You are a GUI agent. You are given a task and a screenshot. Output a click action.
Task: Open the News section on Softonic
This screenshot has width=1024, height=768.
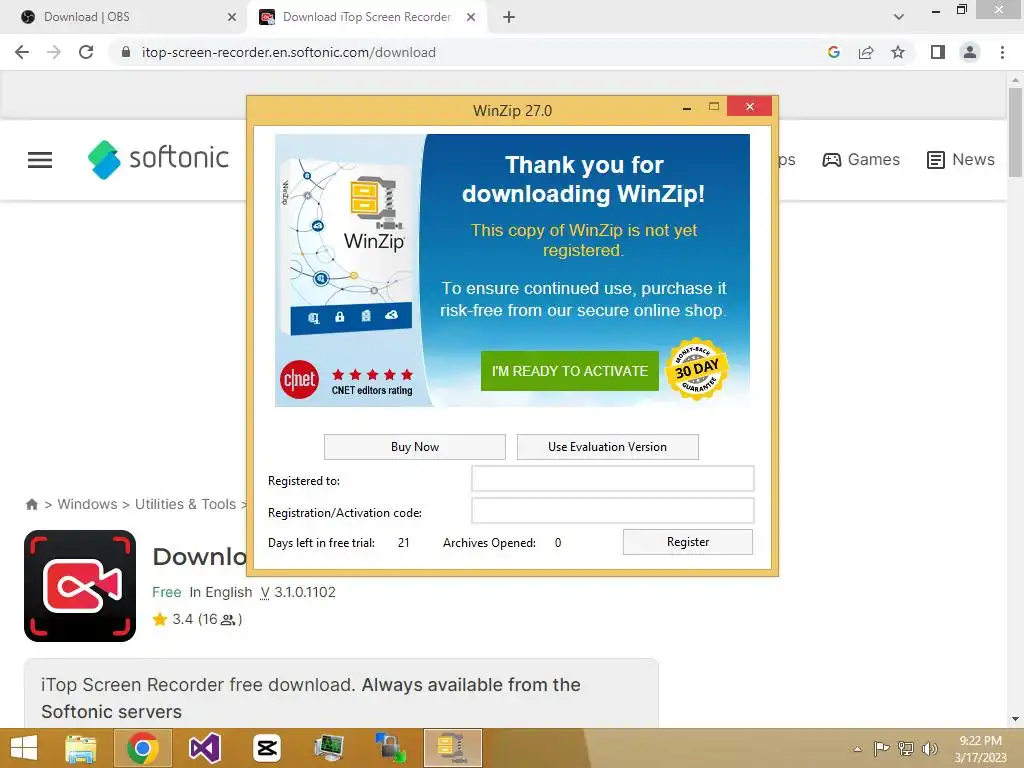(961, 159)
